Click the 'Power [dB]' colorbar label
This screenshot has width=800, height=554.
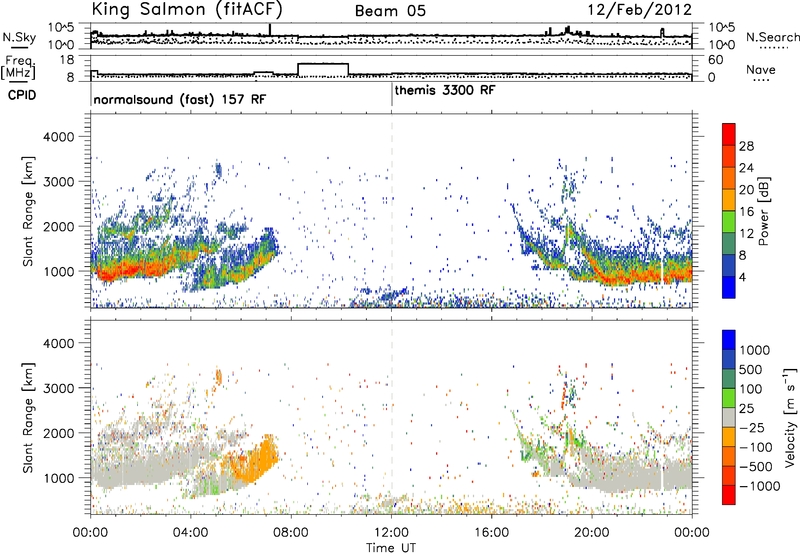point(763,211)
